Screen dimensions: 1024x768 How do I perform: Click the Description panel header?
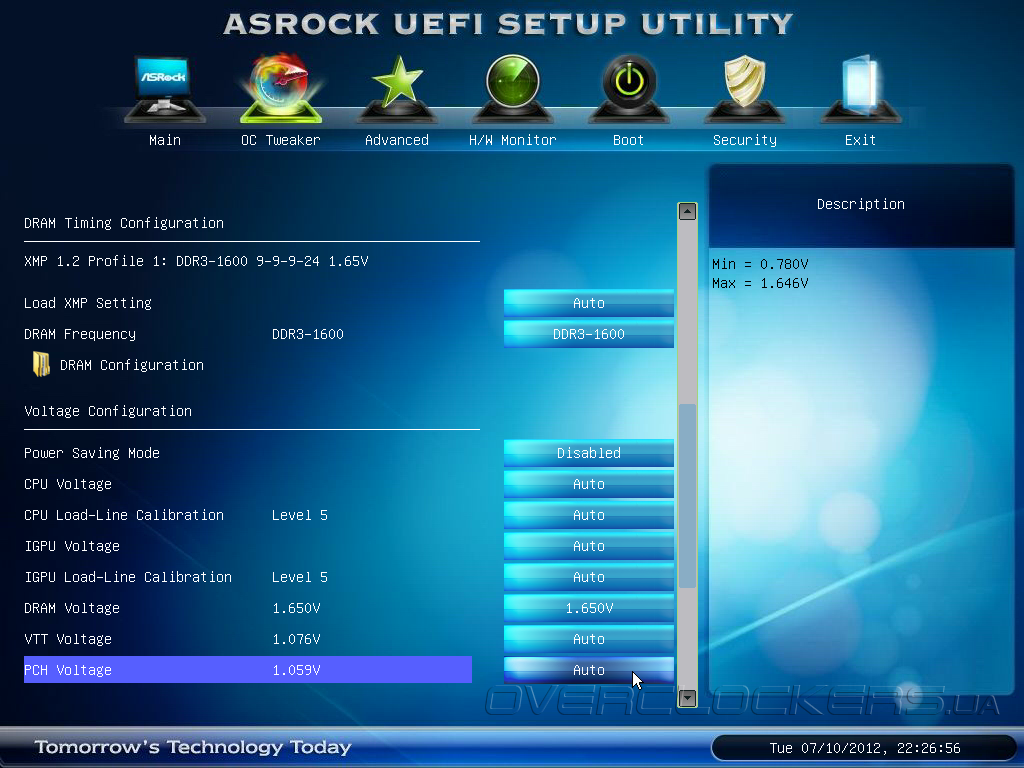[861, 204]
